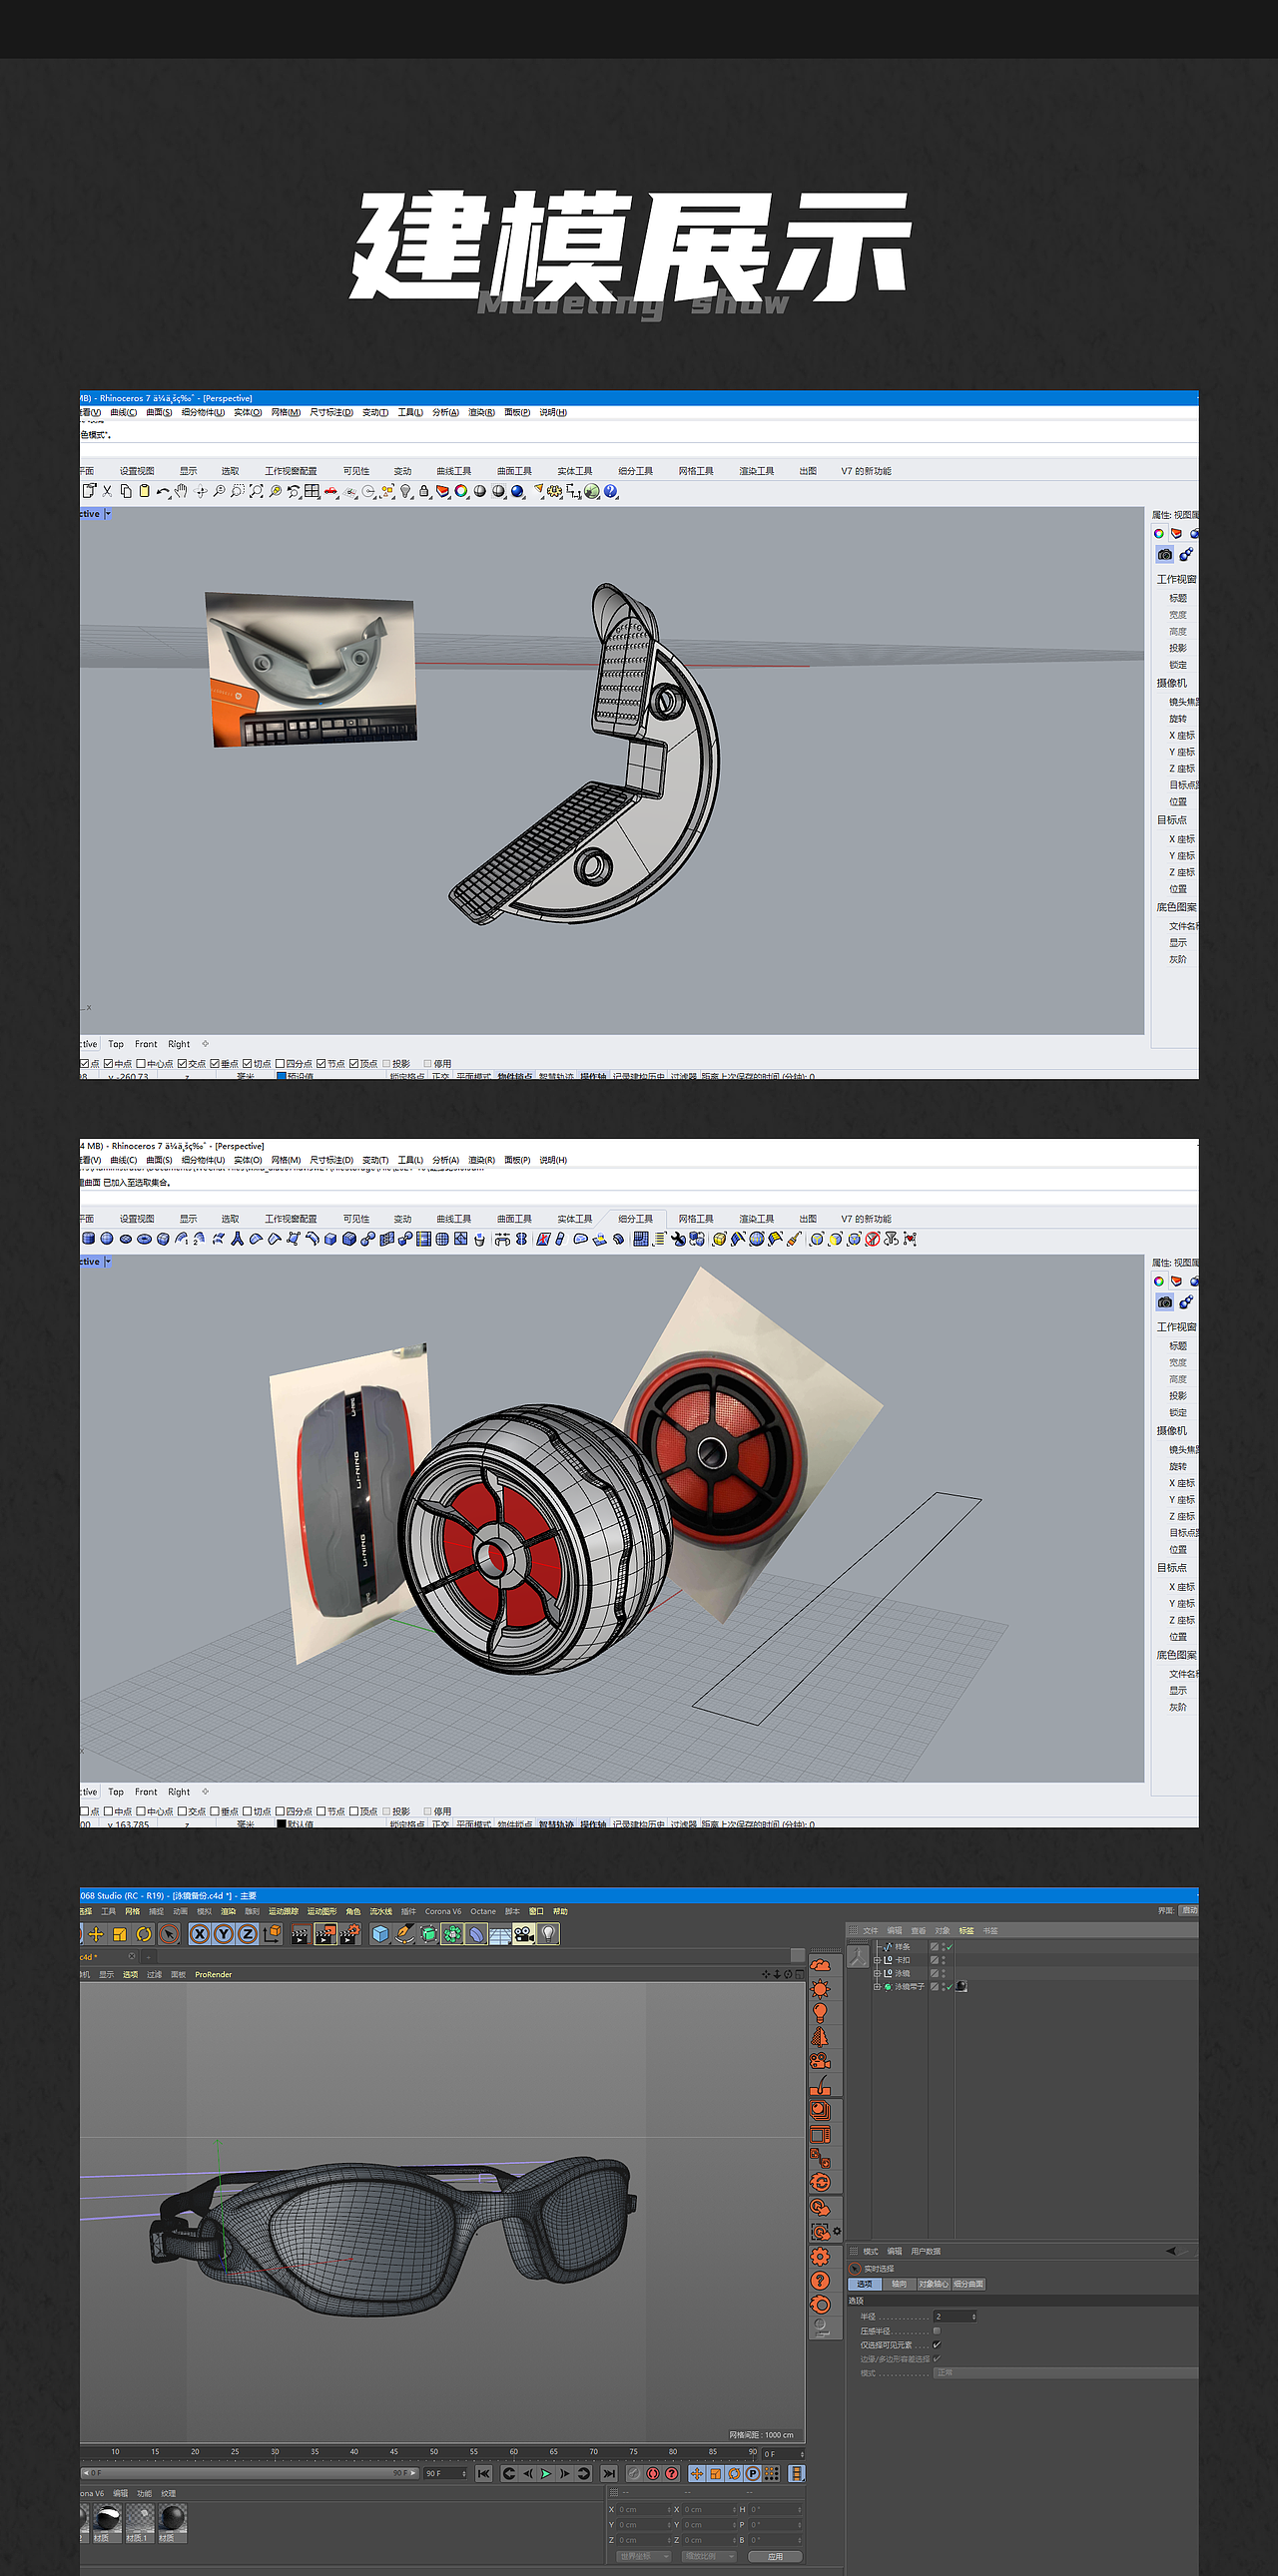1278x2576 pixels.
Task: Open 网格工具 toolbar tab in wheel-model Rhino
Action: tap(696, 1219)
